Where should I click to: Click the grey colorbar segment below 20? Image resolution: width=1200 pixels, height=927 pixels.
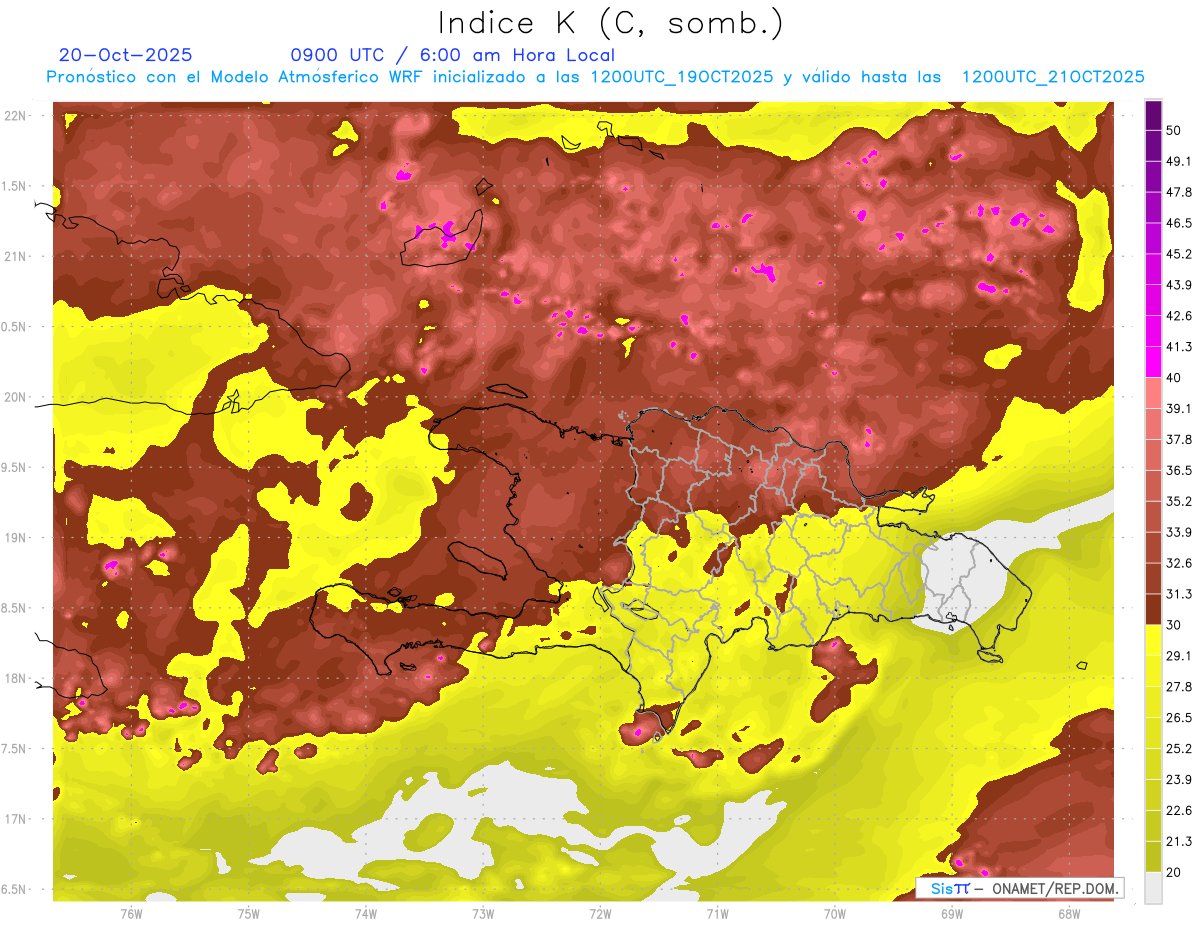pos(1153,888)
